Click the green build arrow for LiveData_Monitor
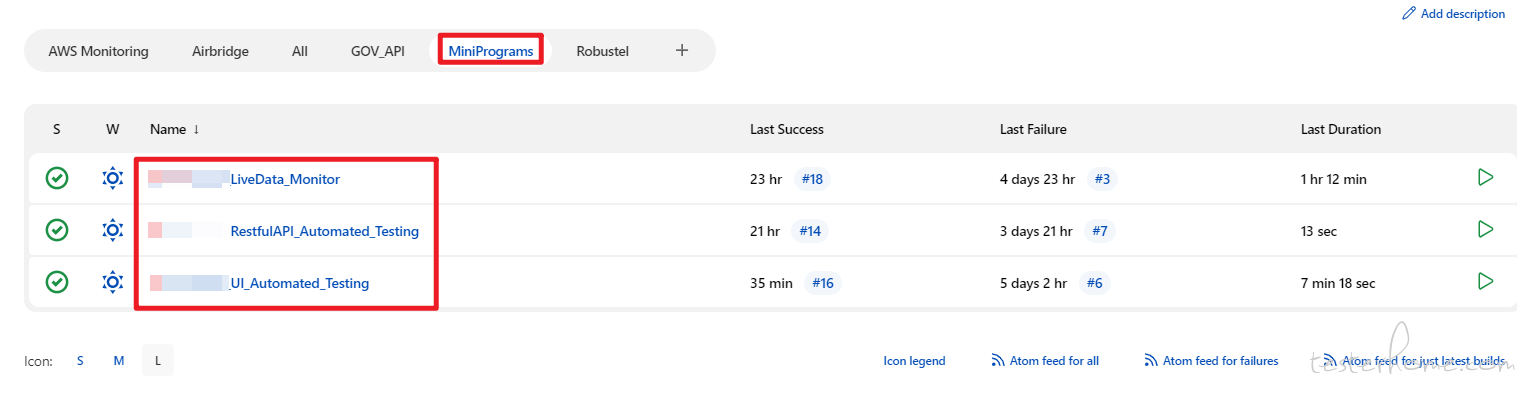This screenshot has width=1517, height=394. 1485,178
